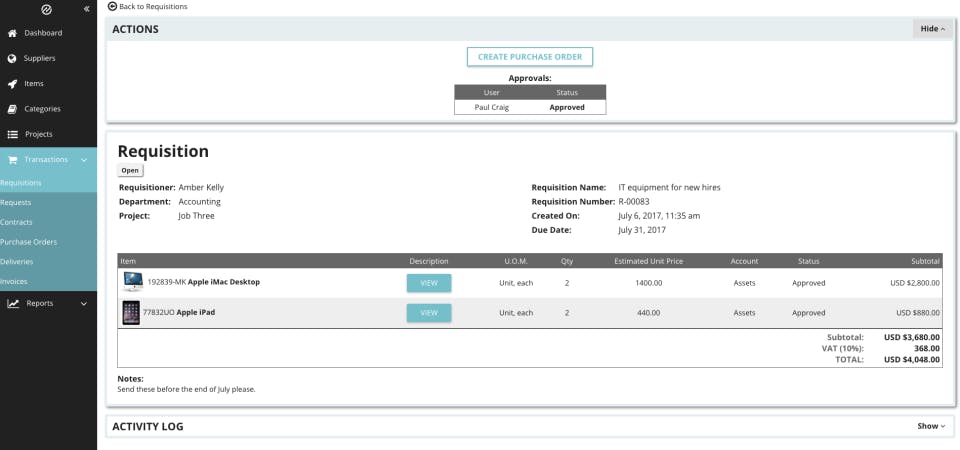The height and width of the screenshot is (450, 960).
Task: Click the Open status badge
Action: click(x=130, y=171)
